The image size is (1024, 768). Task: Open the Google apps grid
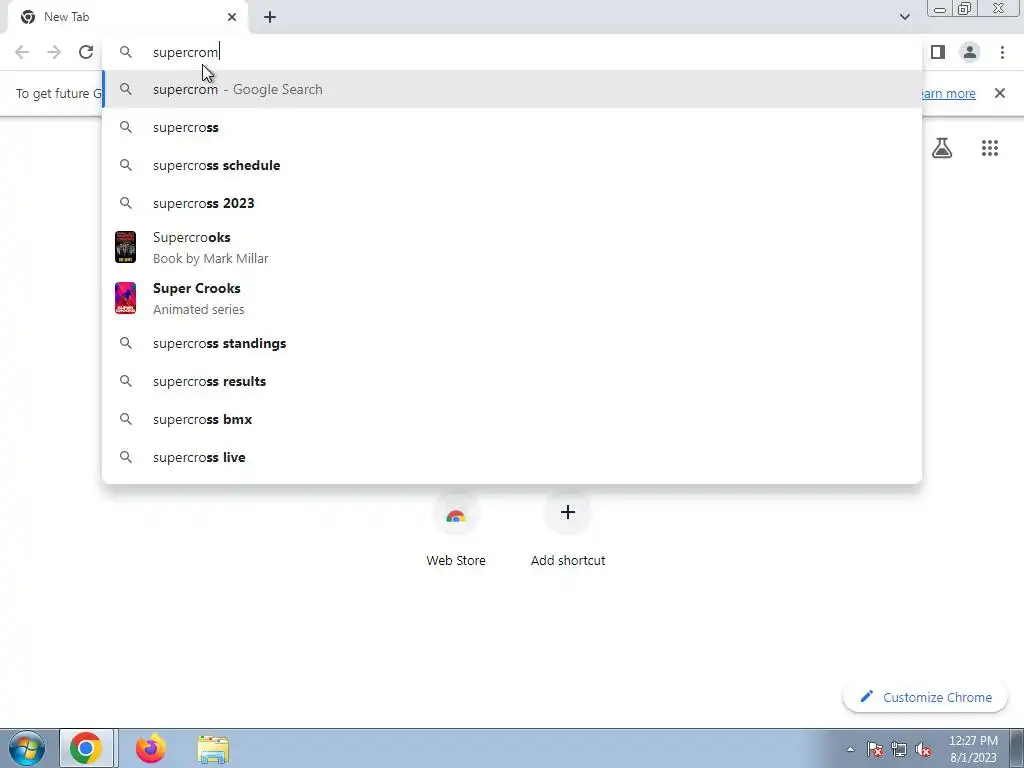(990, 148)
